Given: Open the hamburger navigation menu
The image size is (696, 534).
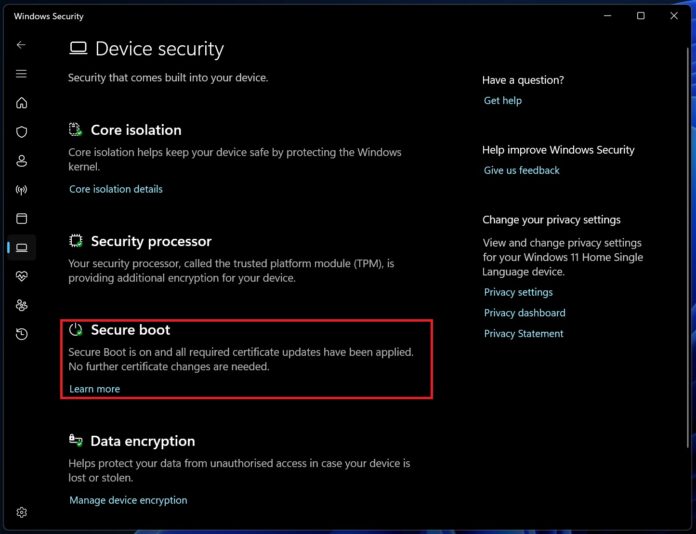Looking at the screenshot, I should (21, 74).
